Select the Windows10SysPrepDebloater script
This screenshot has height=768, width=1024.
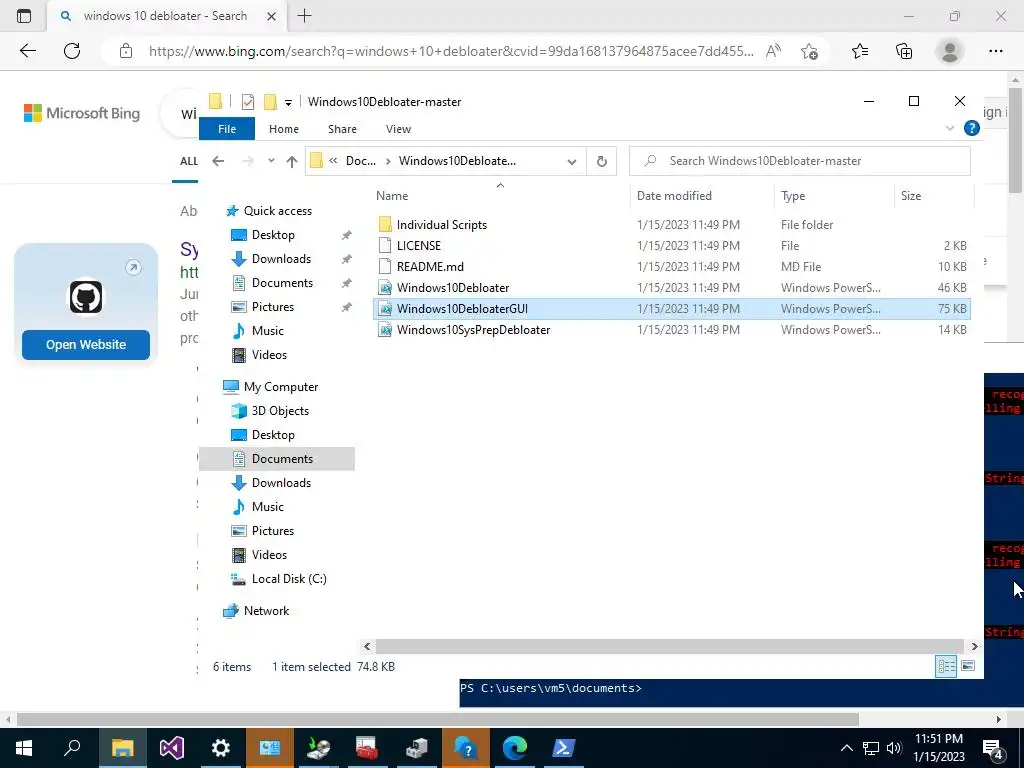pyautogui.click(x=473, y=330)
